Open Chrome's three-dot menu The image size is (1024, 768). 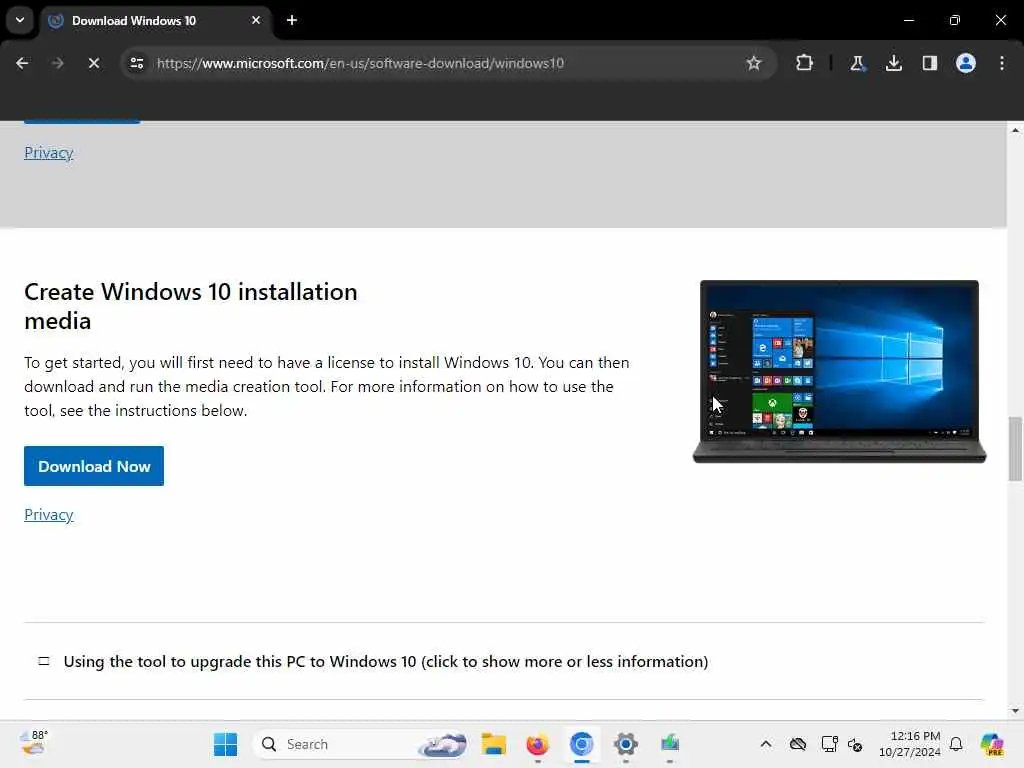click(x=1002, y=63)
